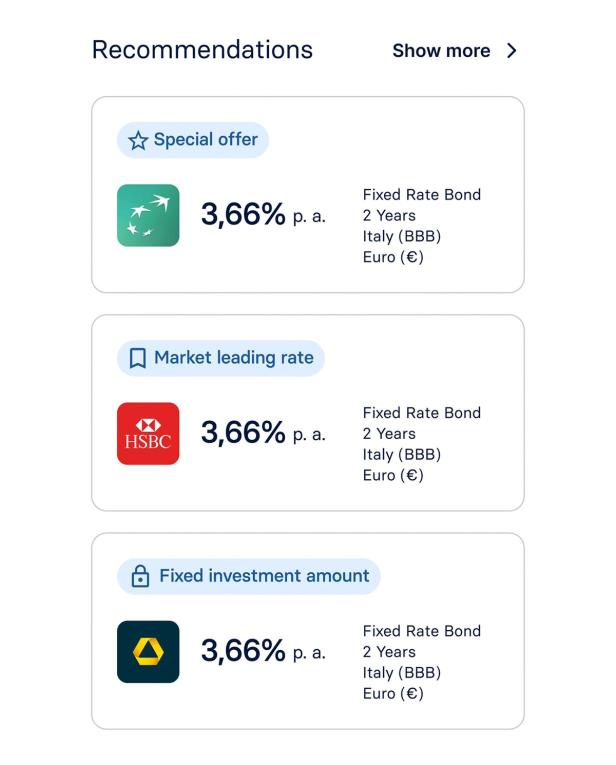Viewport: 616px width, 765px height.
Task: Select the Special offer badge
Action: point(193,140)
